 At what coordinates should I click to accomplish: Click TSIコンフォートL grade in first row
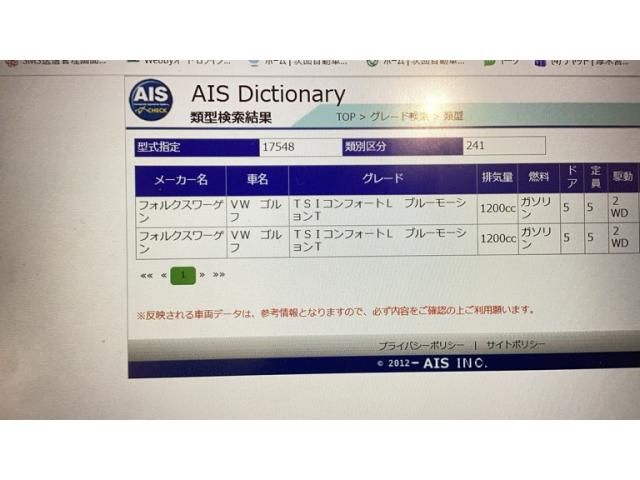pyautogui.click(x=383, y=210)
